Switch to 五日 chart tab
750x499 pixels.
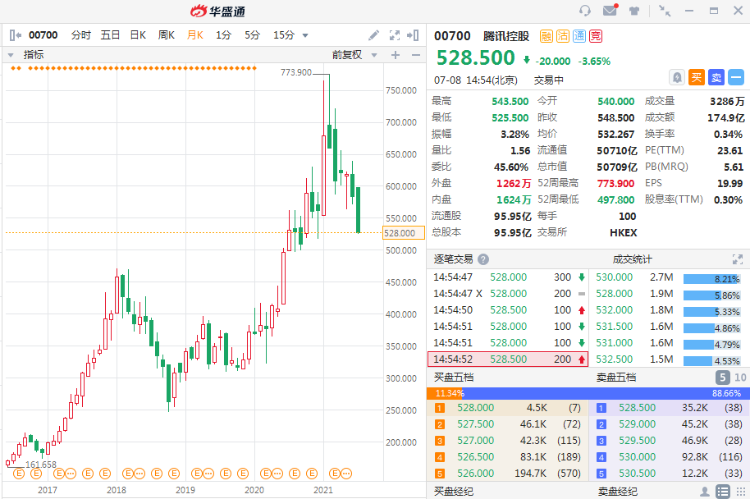(x=110, y=35)
